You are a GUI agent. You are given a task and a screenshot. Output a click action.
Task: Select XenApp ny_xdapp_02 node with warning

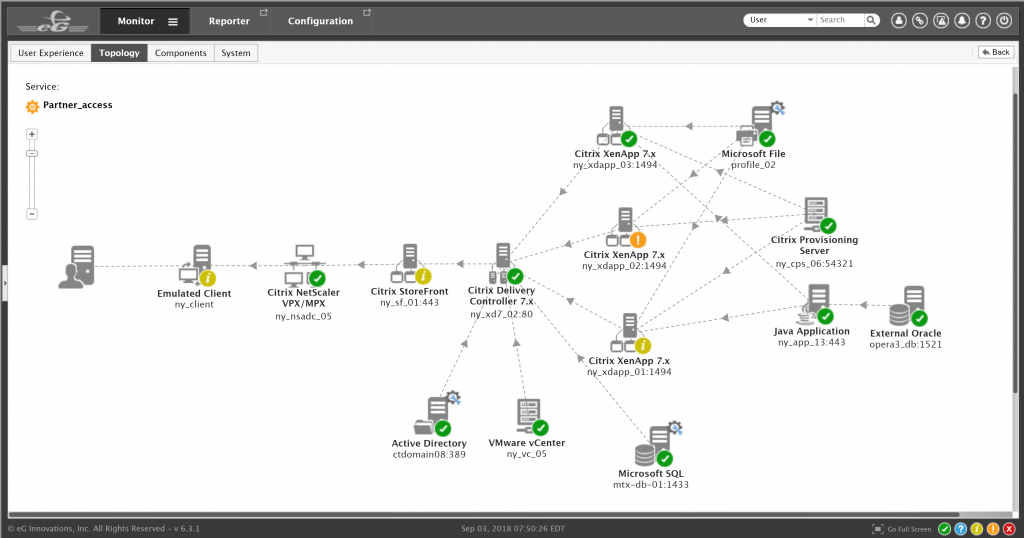pos(626,228)
